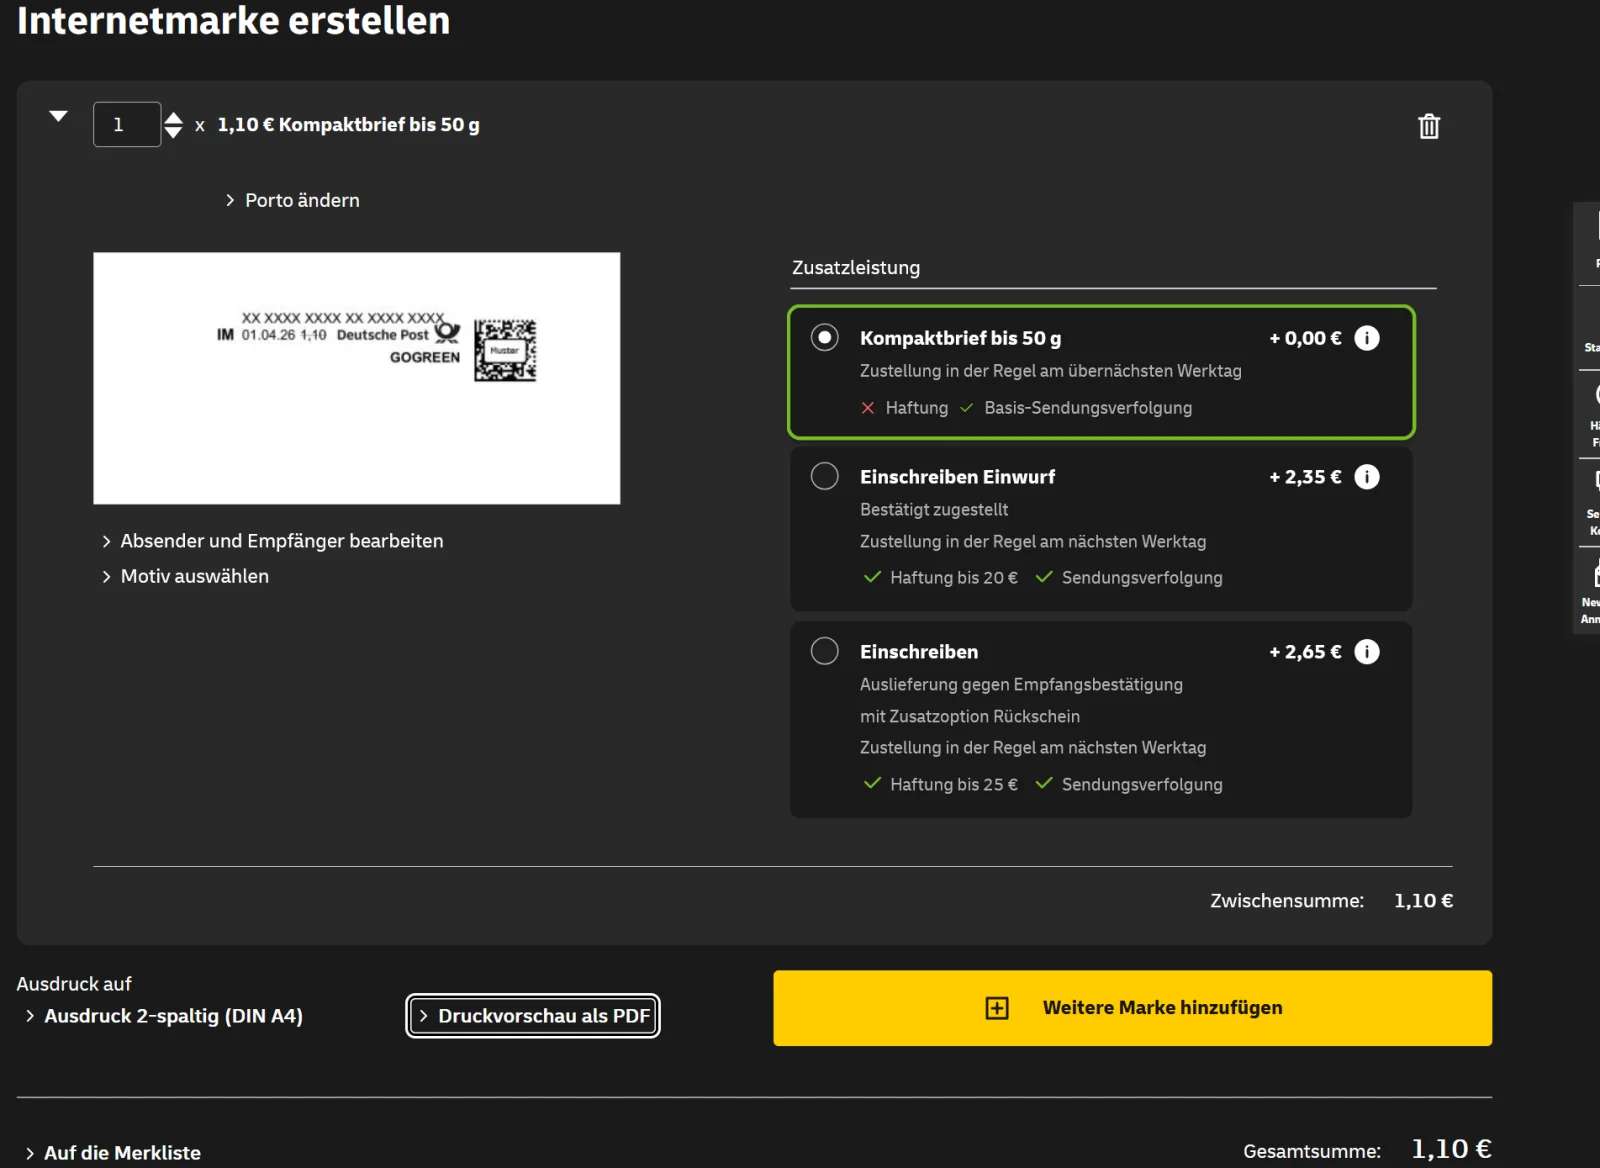Click Sendungsverfolgung under Einschreiben Einwurf
Image resolution: width=1600 pixels, height=1168 pixels.
(1142, 578)
